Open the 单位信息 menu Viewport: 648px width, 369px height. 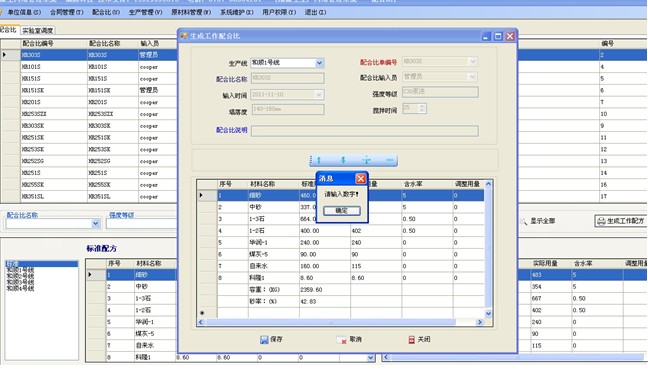pyautogui.click(x=24, y=12)
